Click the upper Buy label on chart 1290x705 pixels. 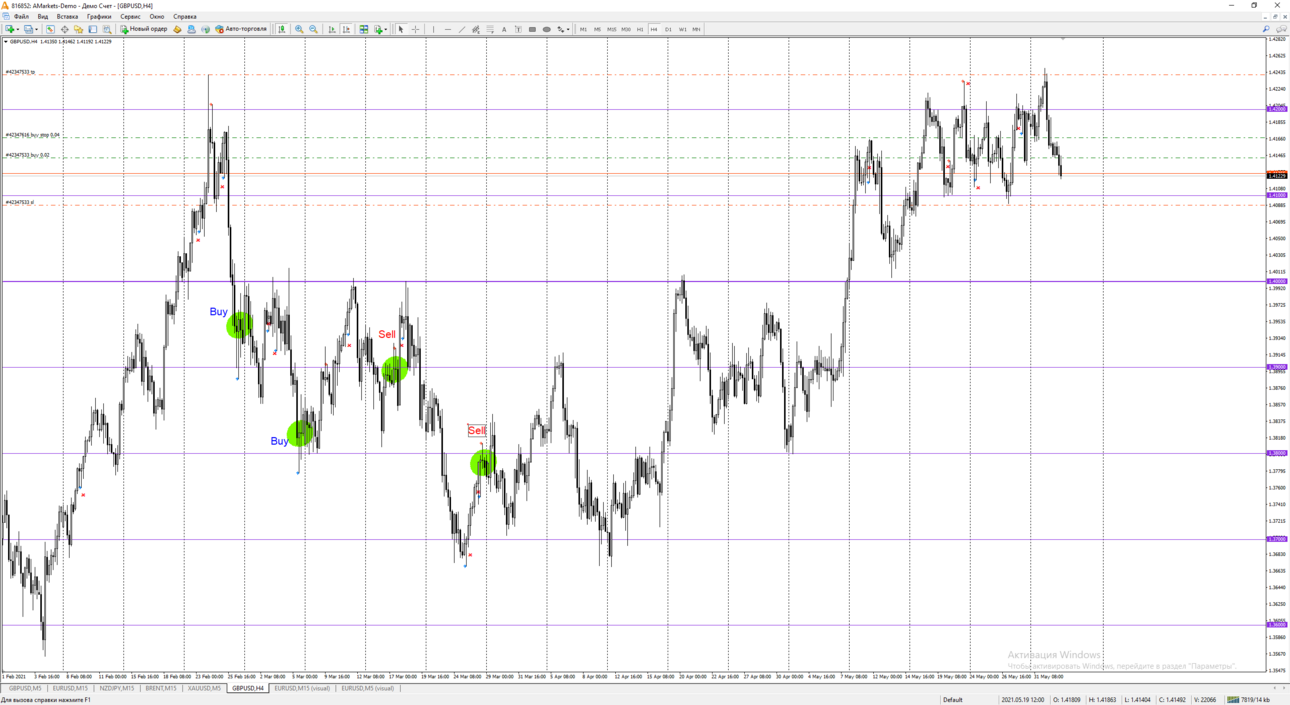coord(218,312)
